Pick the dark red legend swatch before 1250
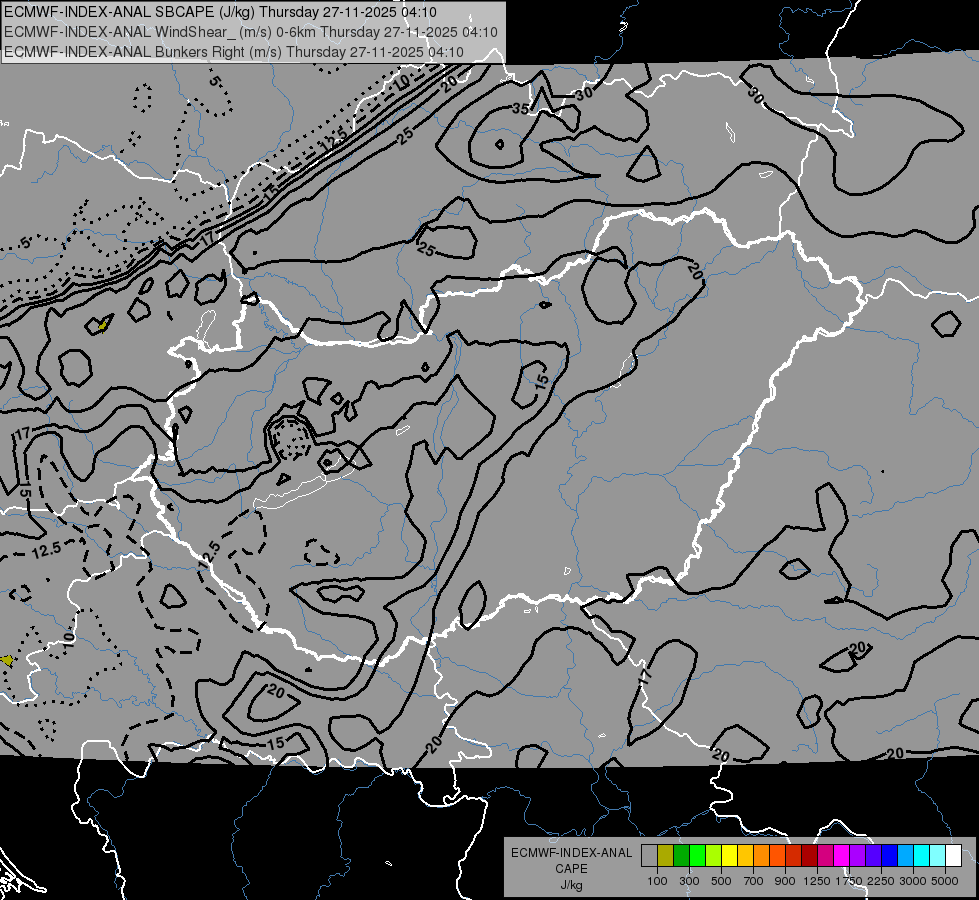The height and width of the screenshot is (900, 979). 810,855
